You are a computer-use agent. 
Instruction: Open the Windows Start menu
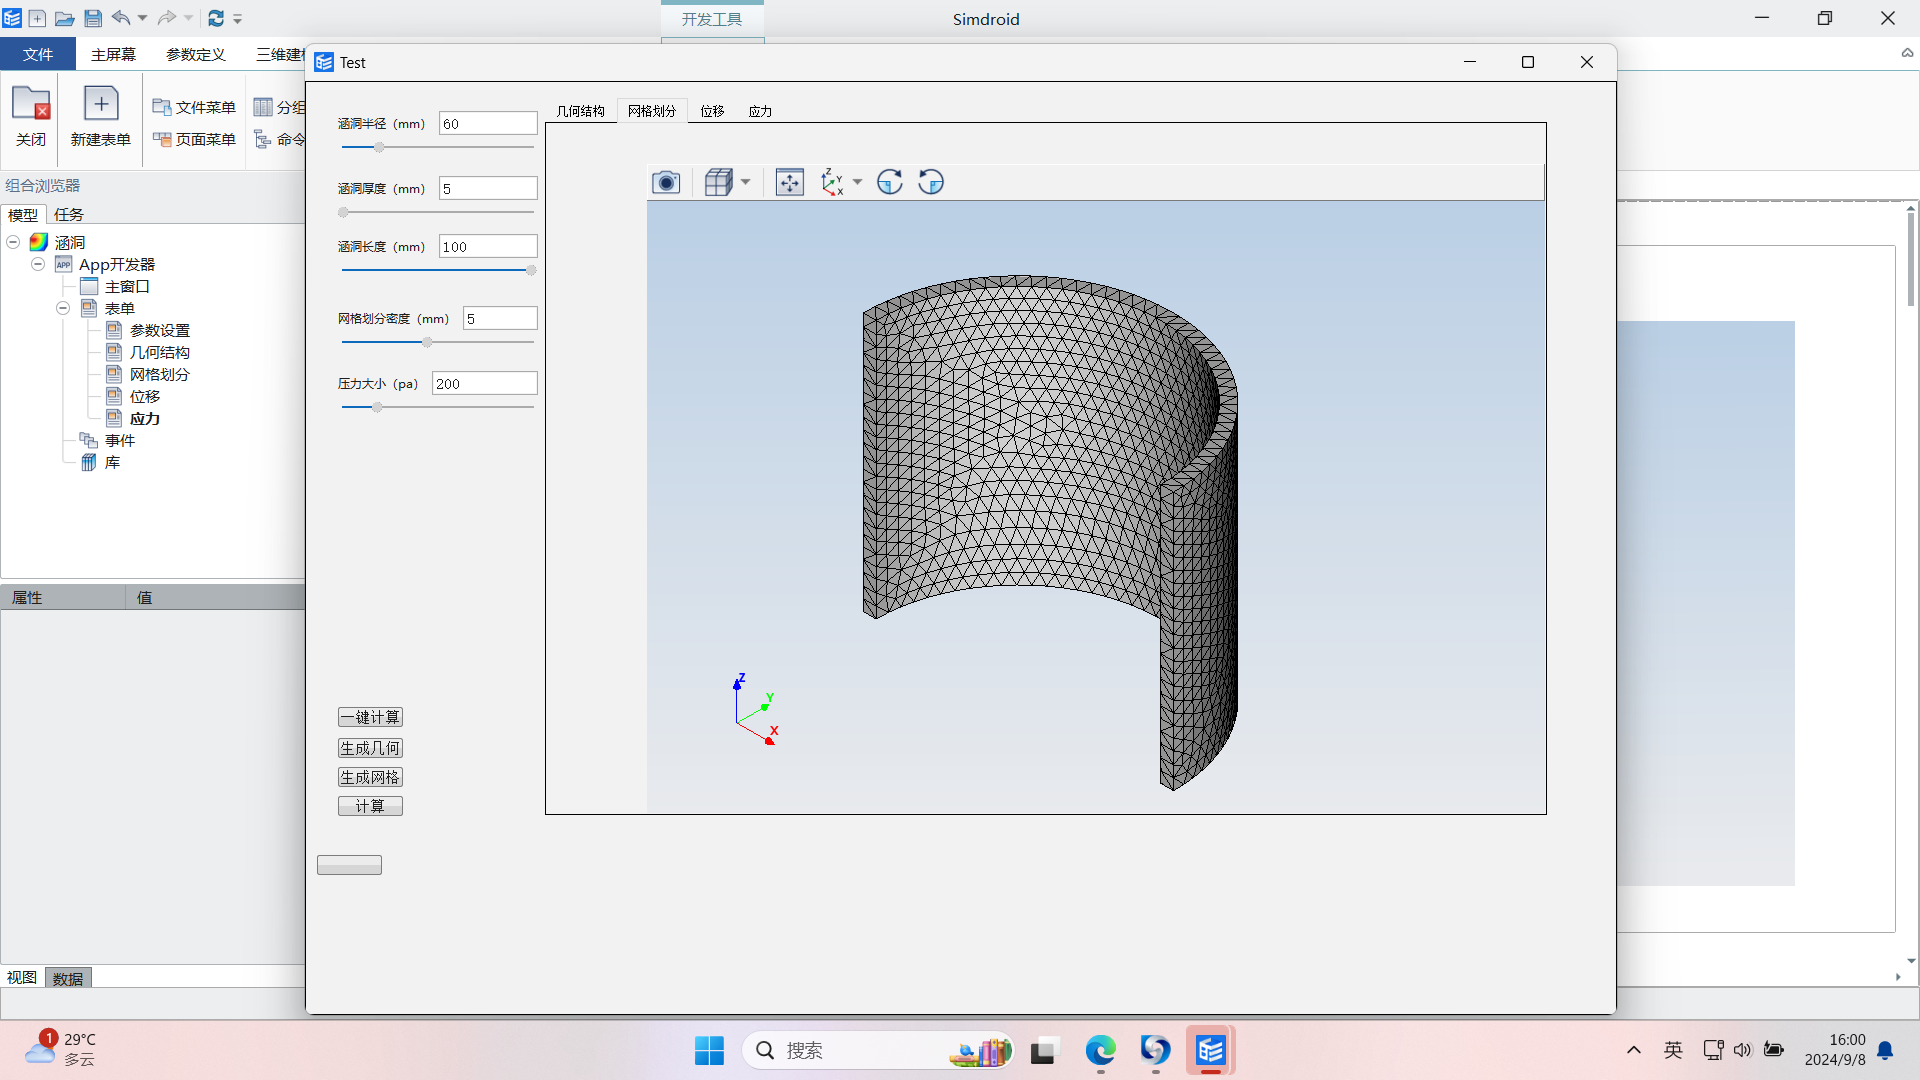(x=709, y=1050)
